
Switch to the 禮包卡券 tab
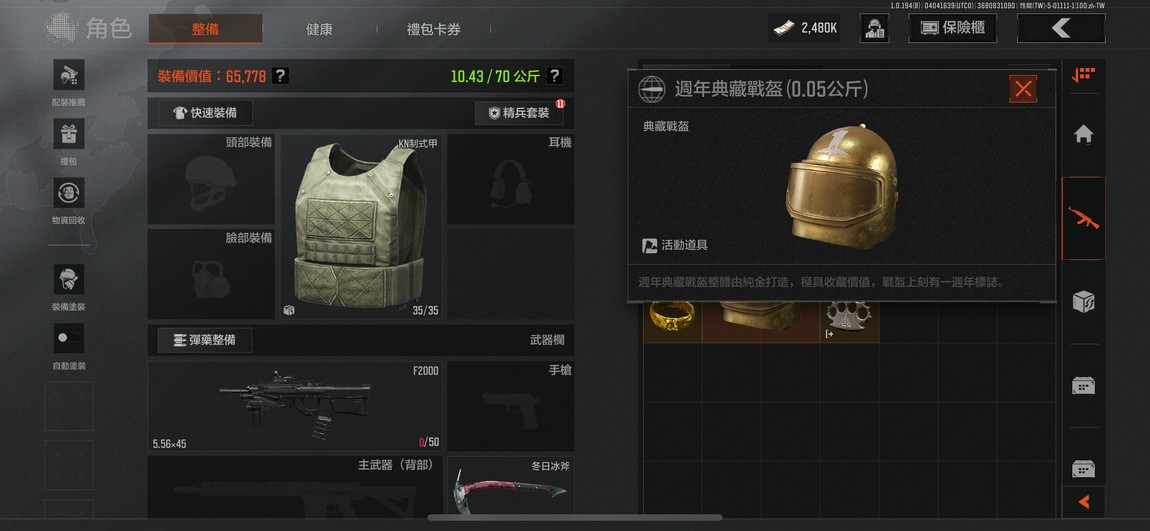pyautogui.click(x=433, y=29)
